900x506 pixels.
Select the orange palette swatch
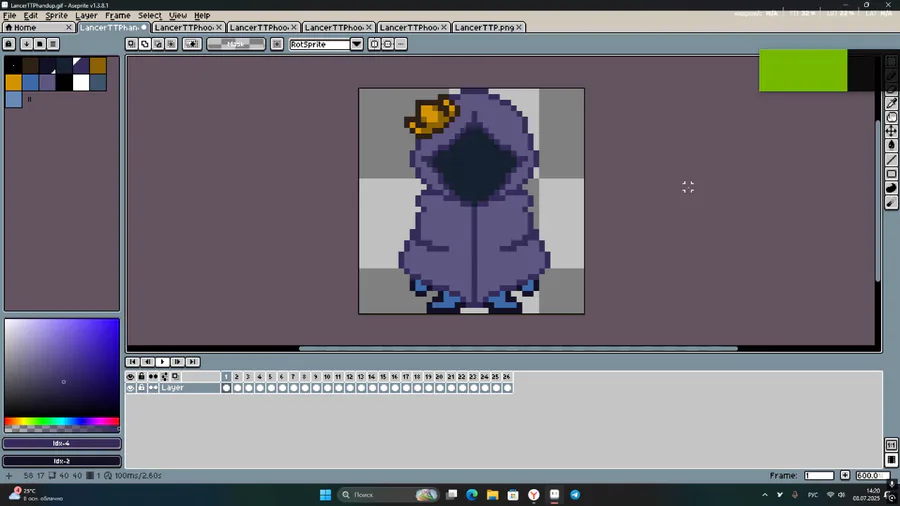point(13,83)
